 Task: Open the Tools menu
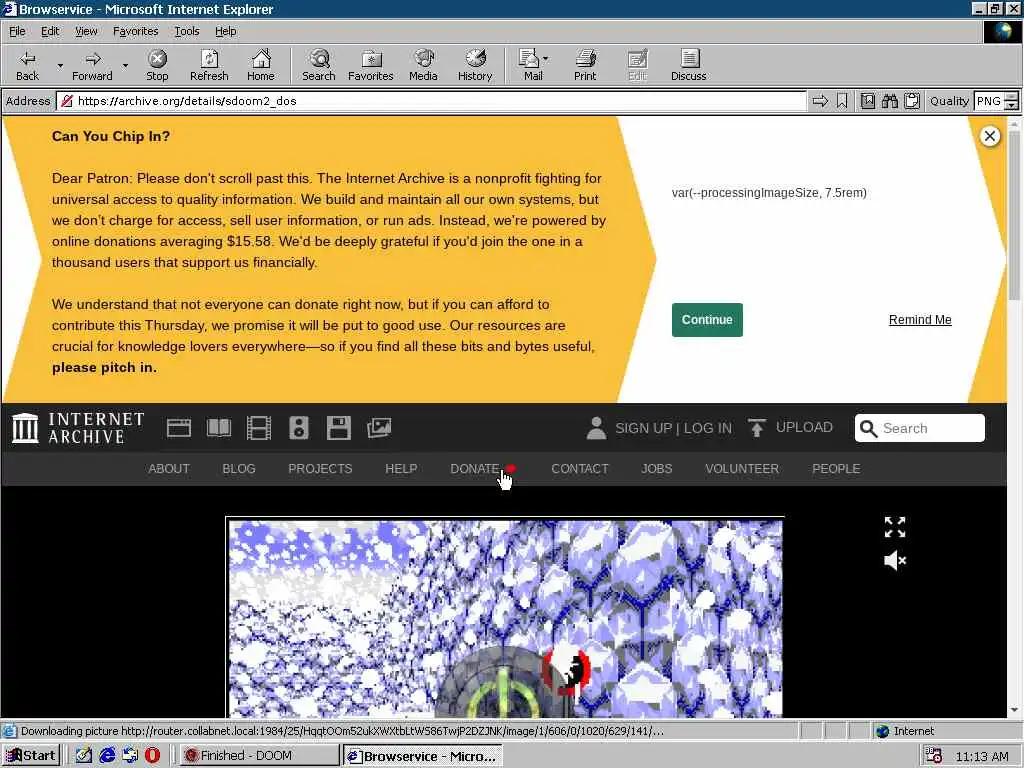pyautogui.click(x=186, y=31)
